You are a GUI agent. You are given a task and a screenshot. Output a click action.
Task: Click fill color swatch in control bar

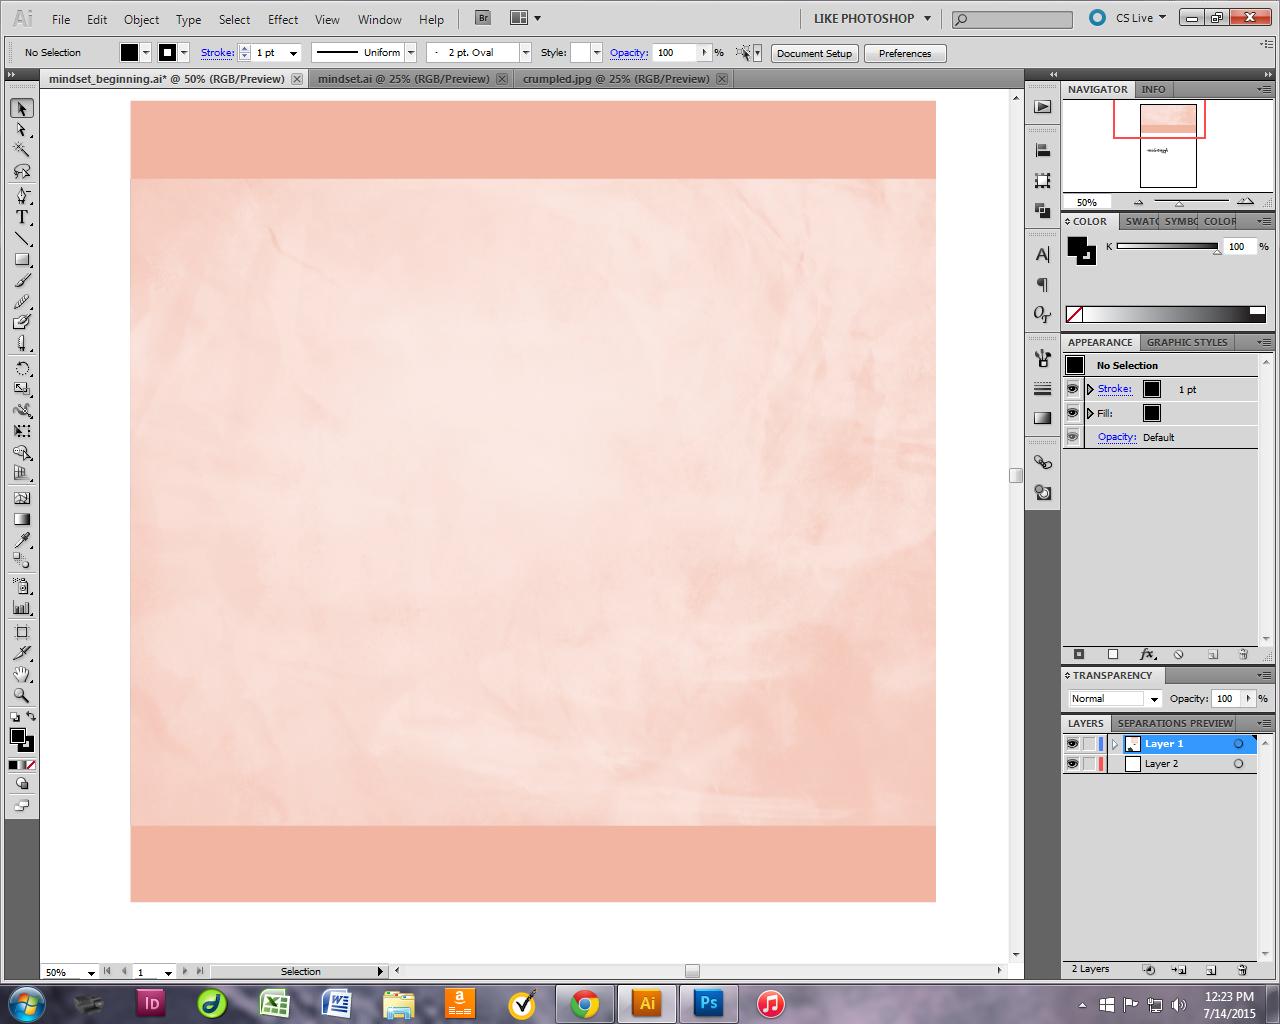(x=129, y=53)
